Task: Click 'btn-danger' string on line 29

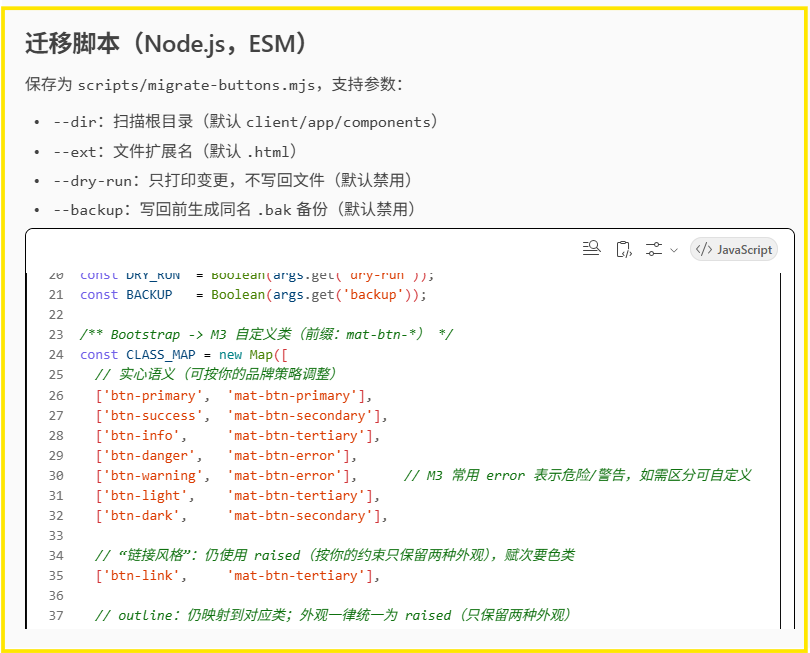Action: (x=149, y=456)
